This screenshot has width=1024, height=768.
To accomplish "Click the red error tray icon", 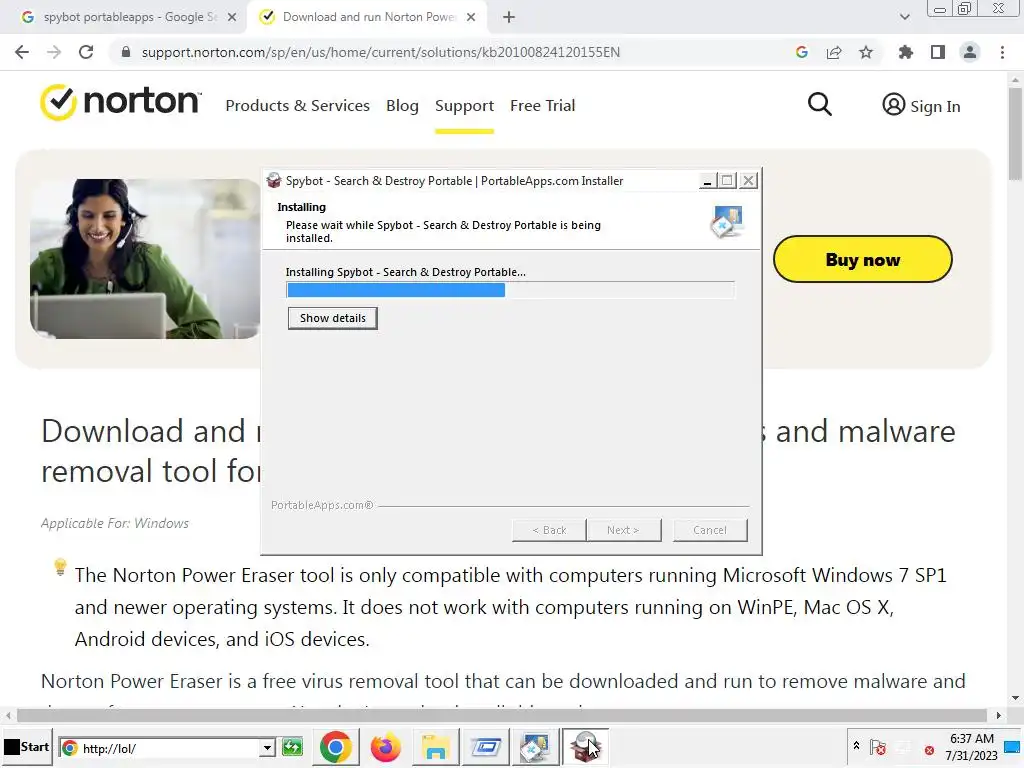I will pos(929,750).
